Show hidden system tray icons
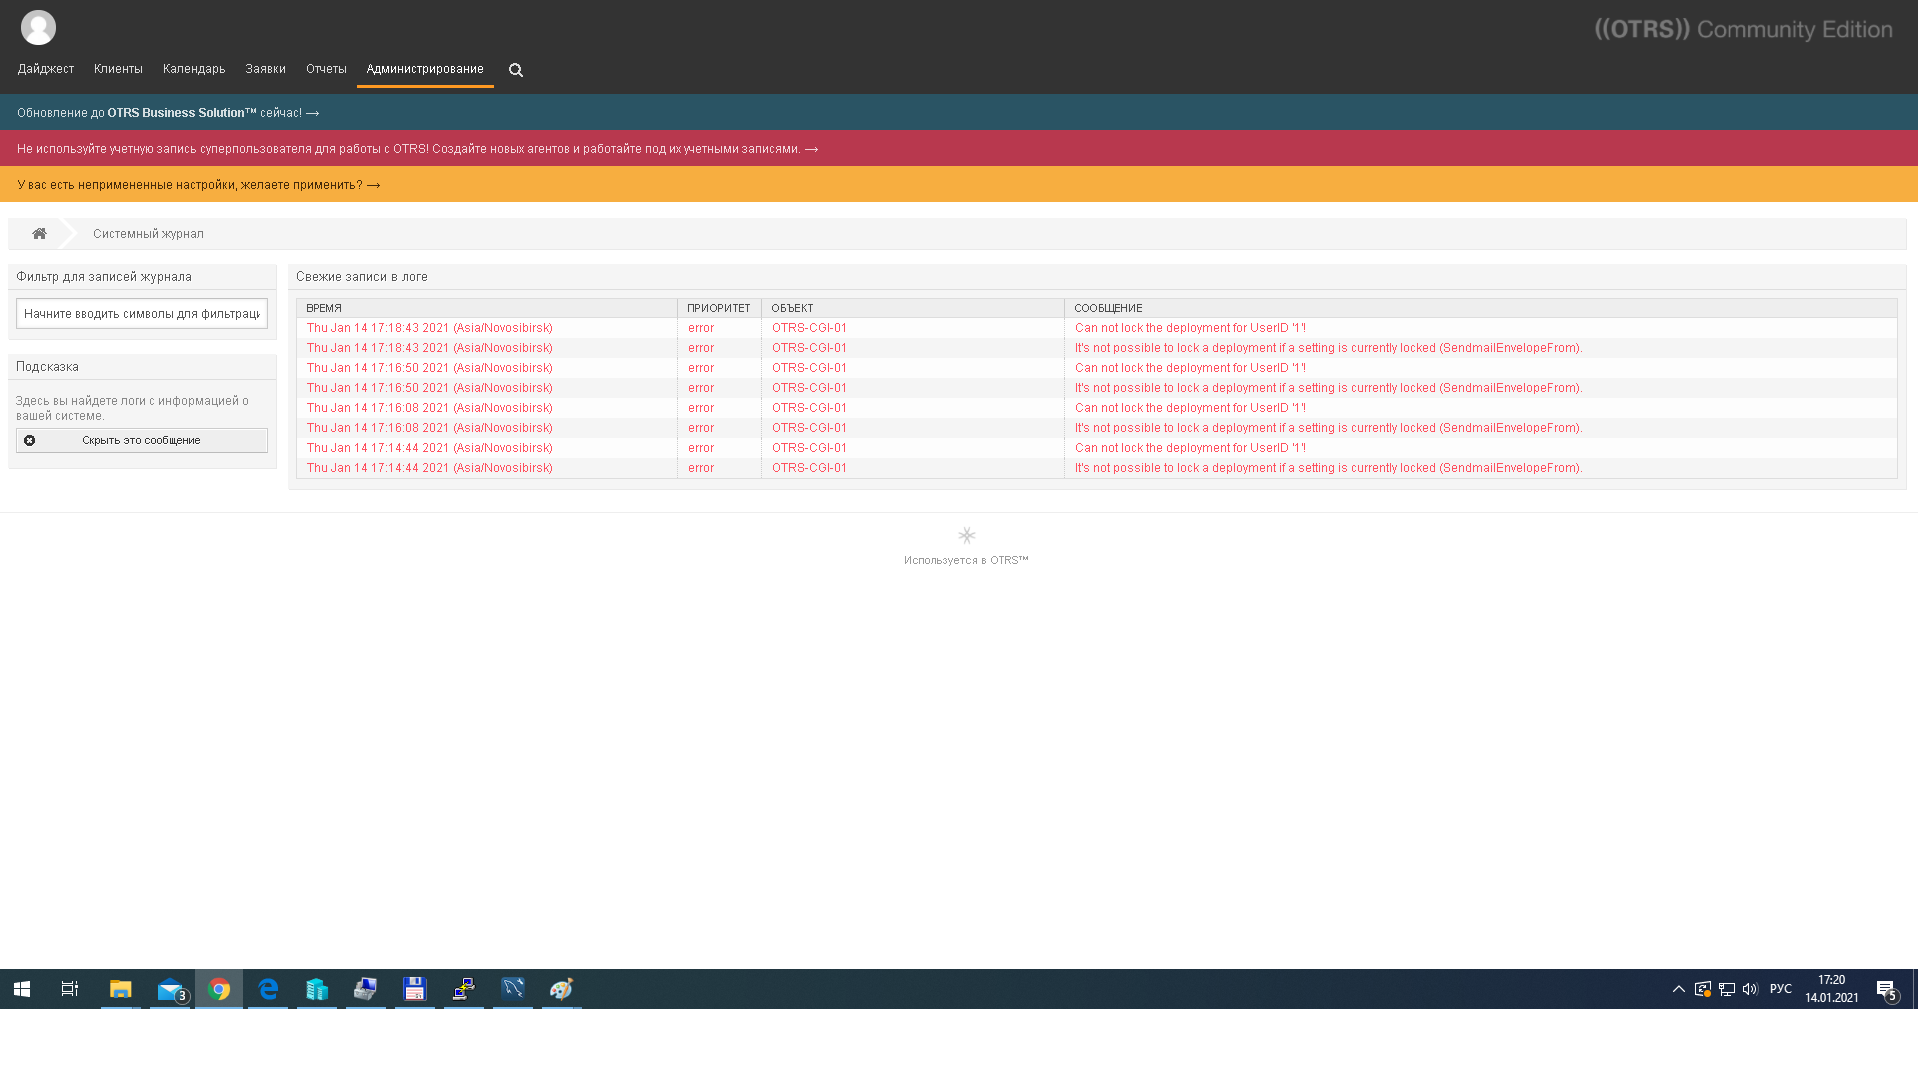 [1679, 989]
